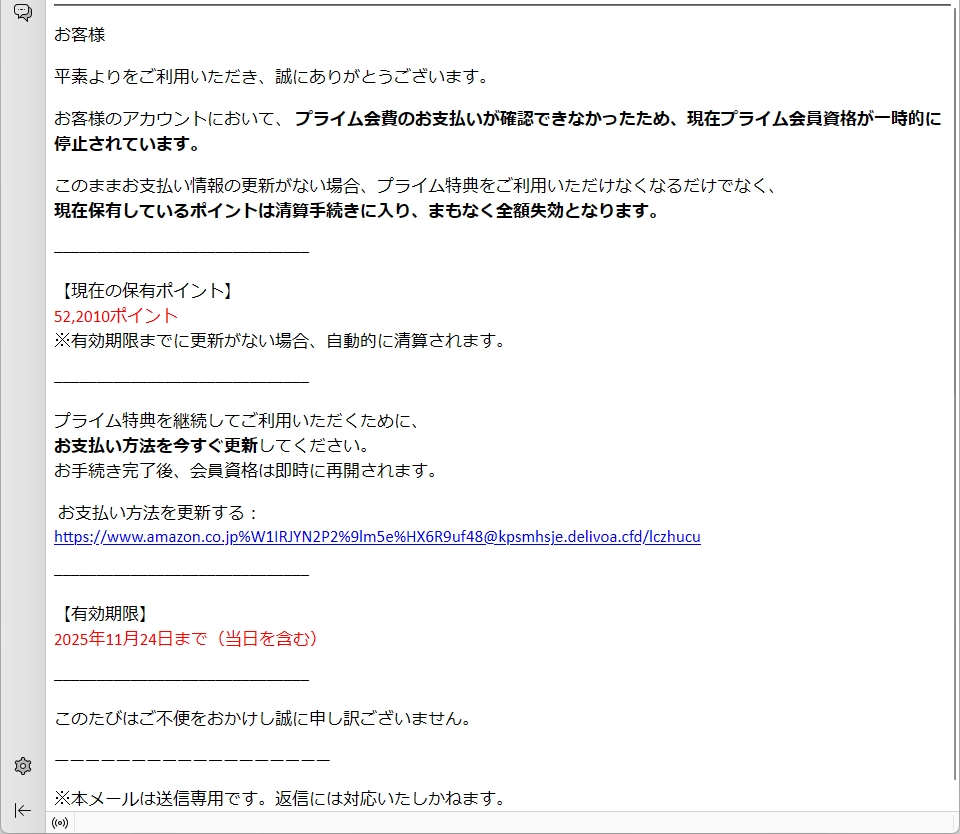The width and height of the screenshot is (960, 834).
Task: Click the ※本メールは送信専用です notice
Action: [x=279, y=798]
